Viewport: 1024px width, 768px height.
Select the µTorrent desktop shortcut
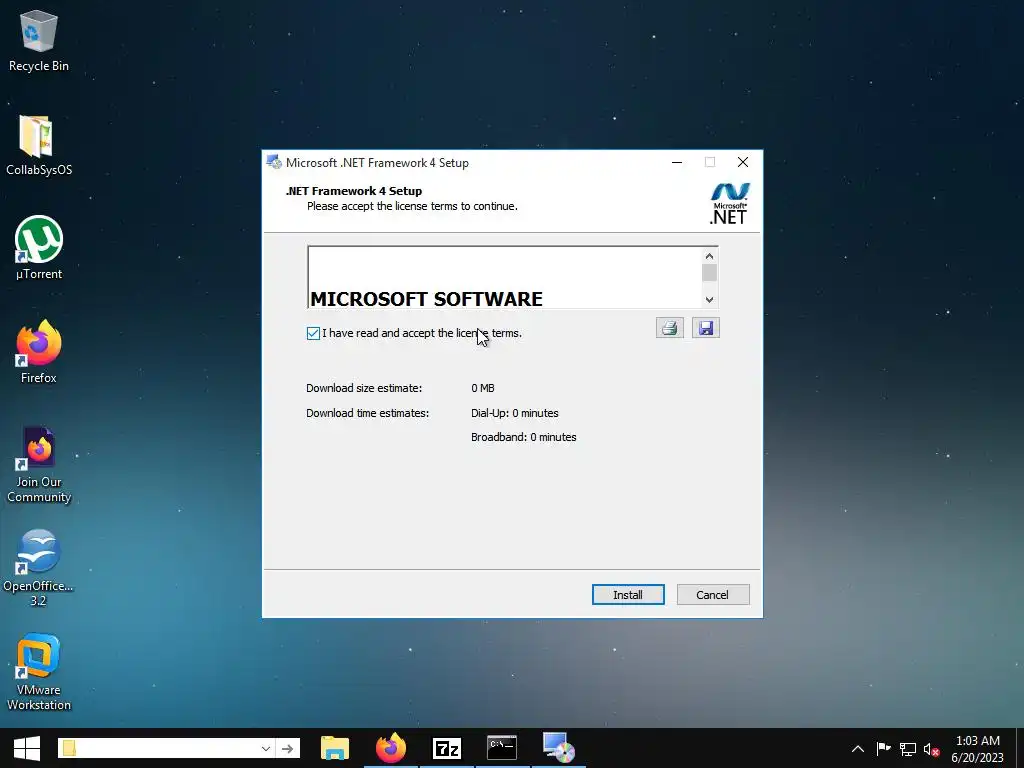click(x=39, y=248)
